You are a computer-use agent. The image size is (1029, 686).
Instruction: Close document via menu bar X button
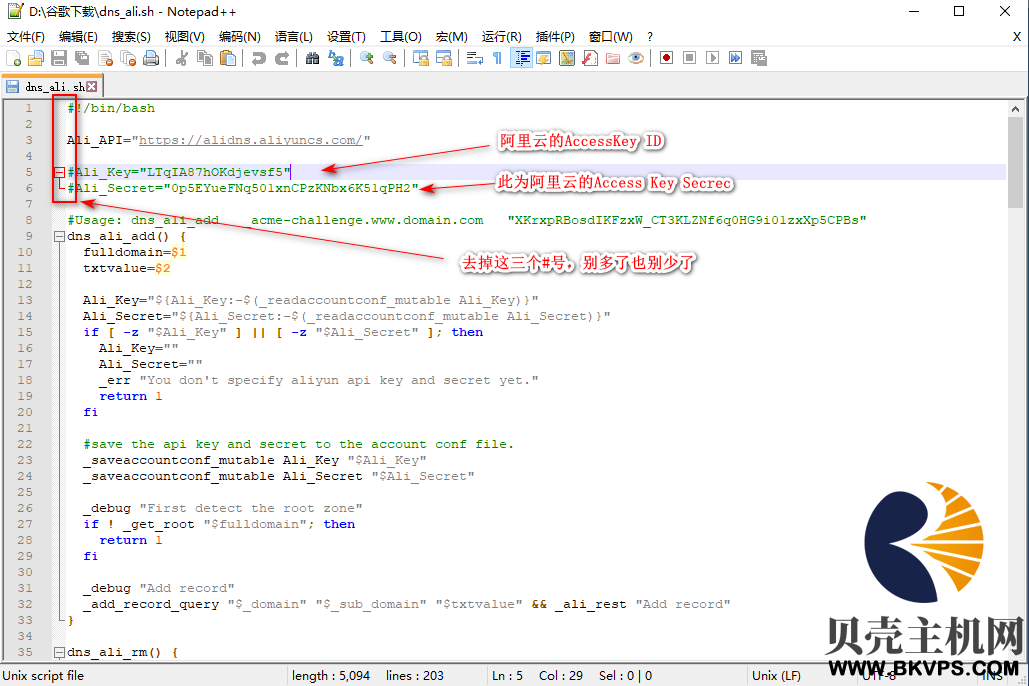1017,37
